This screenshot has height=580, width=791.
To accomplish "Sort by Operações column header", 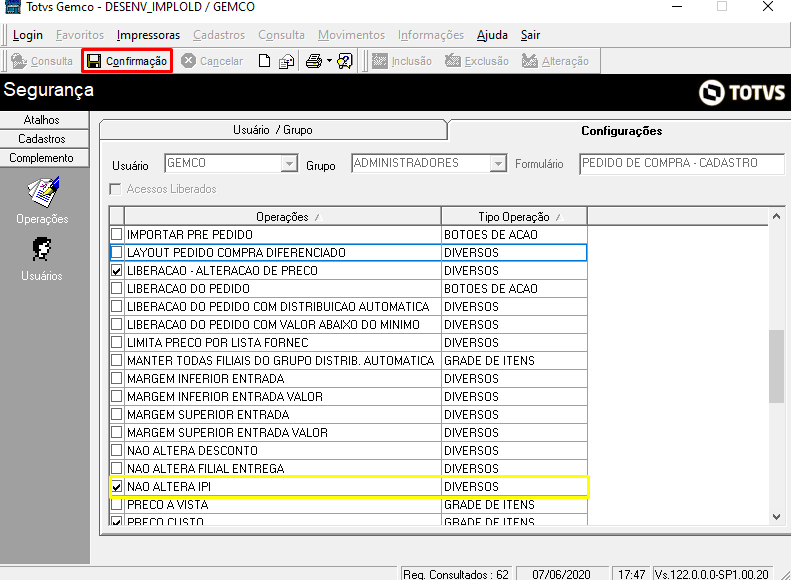I will click(x=282, y=217).
